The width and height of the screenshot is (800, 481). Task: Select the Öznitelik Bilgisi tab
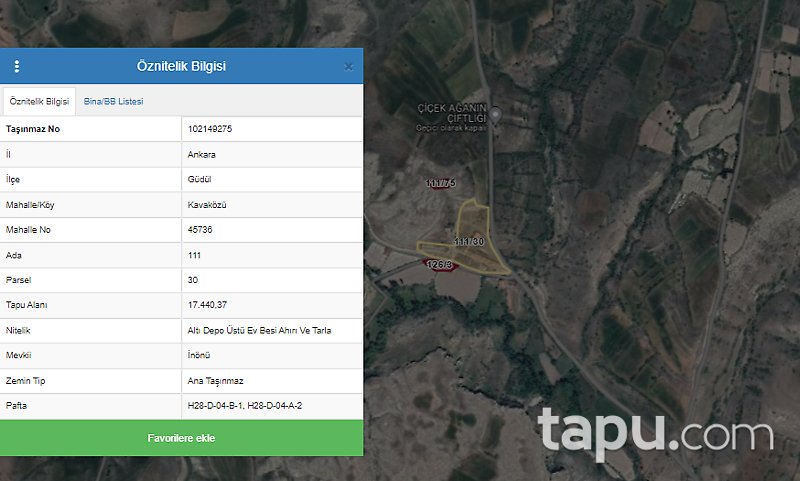(39, 102)
